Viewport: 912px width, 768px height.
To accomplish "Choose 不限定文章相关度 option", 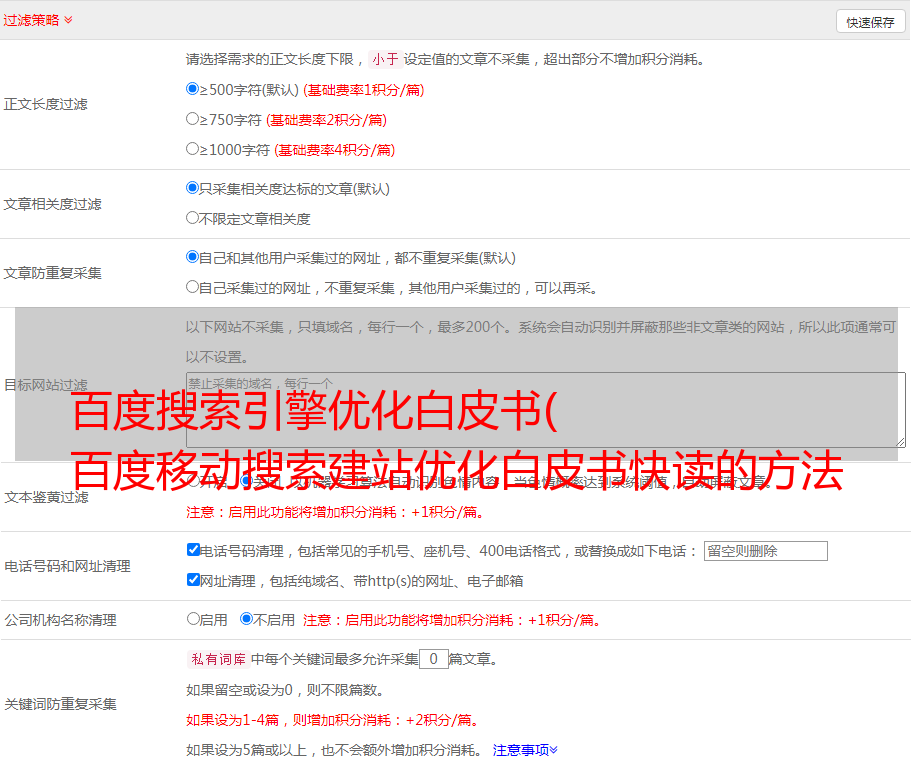I will pos(193,218).
